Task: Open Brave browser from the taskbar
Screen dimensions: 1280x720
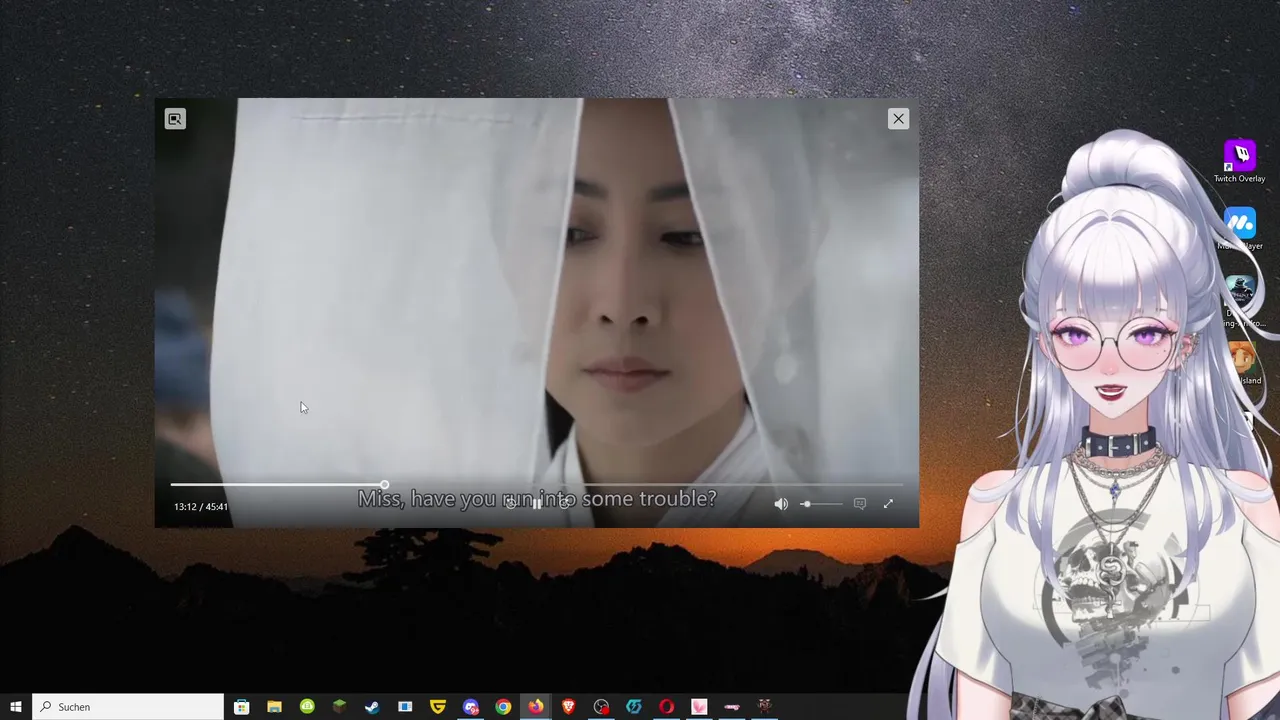Action: [x=568, y=707]
